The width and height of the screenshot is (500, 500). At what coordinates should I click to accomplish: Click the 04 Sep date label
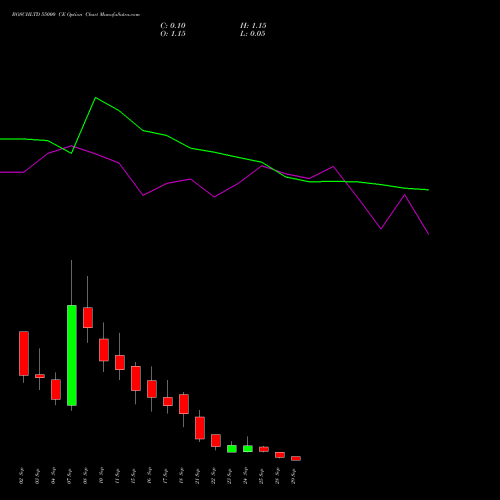click(x=54, y=476)
